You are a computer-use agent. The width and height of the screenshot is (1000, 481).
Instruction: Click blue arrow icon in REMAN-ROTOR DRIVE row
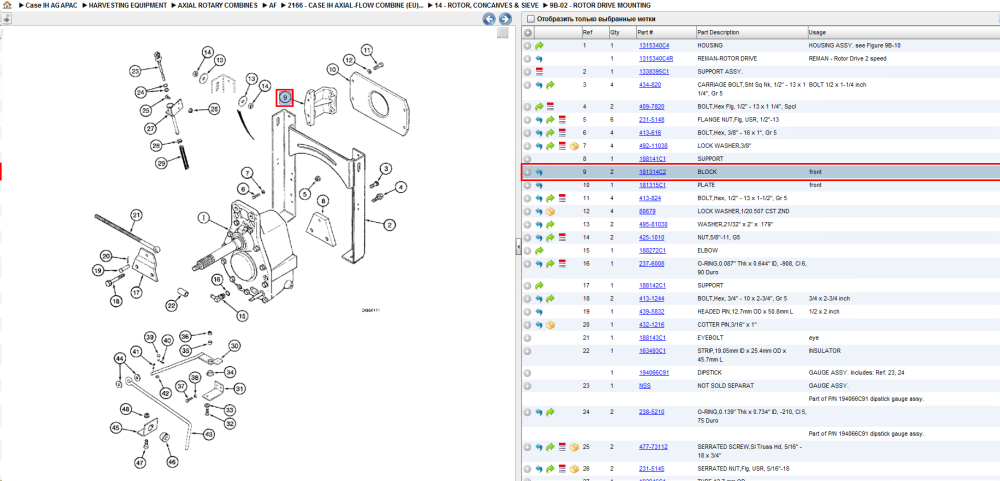pos(539,59)
